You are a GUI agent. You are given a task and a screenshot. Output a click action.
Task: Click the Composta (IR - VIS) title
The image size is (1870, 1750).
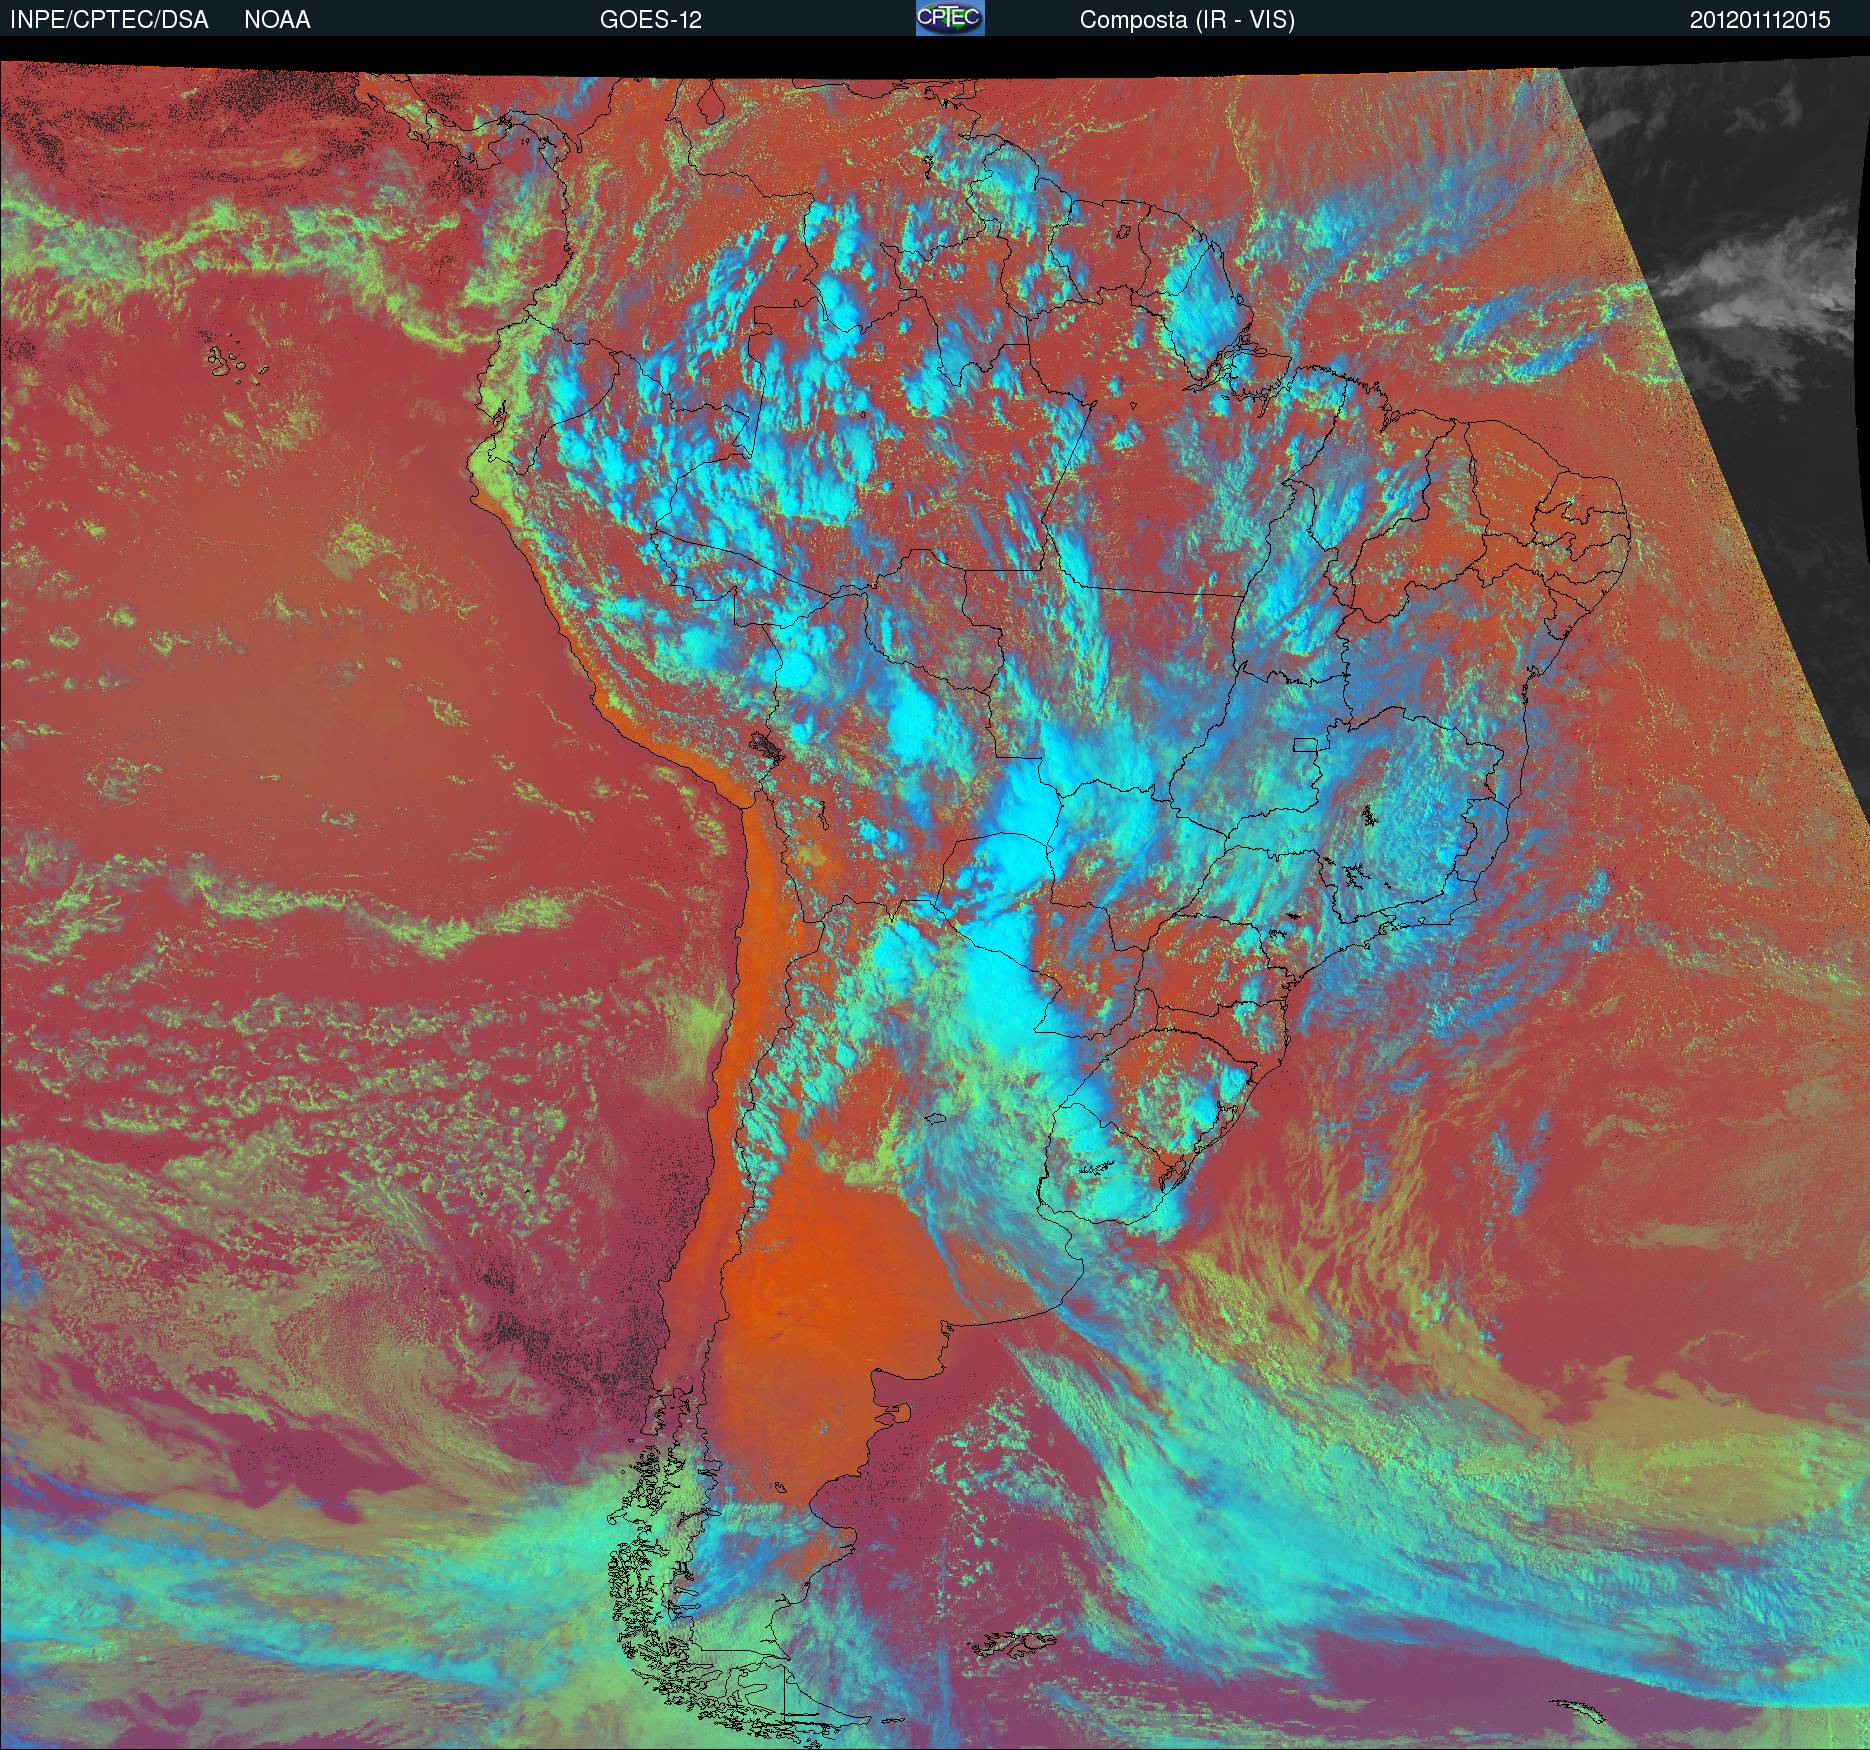pyautogui.click(x=1187, y=20)
